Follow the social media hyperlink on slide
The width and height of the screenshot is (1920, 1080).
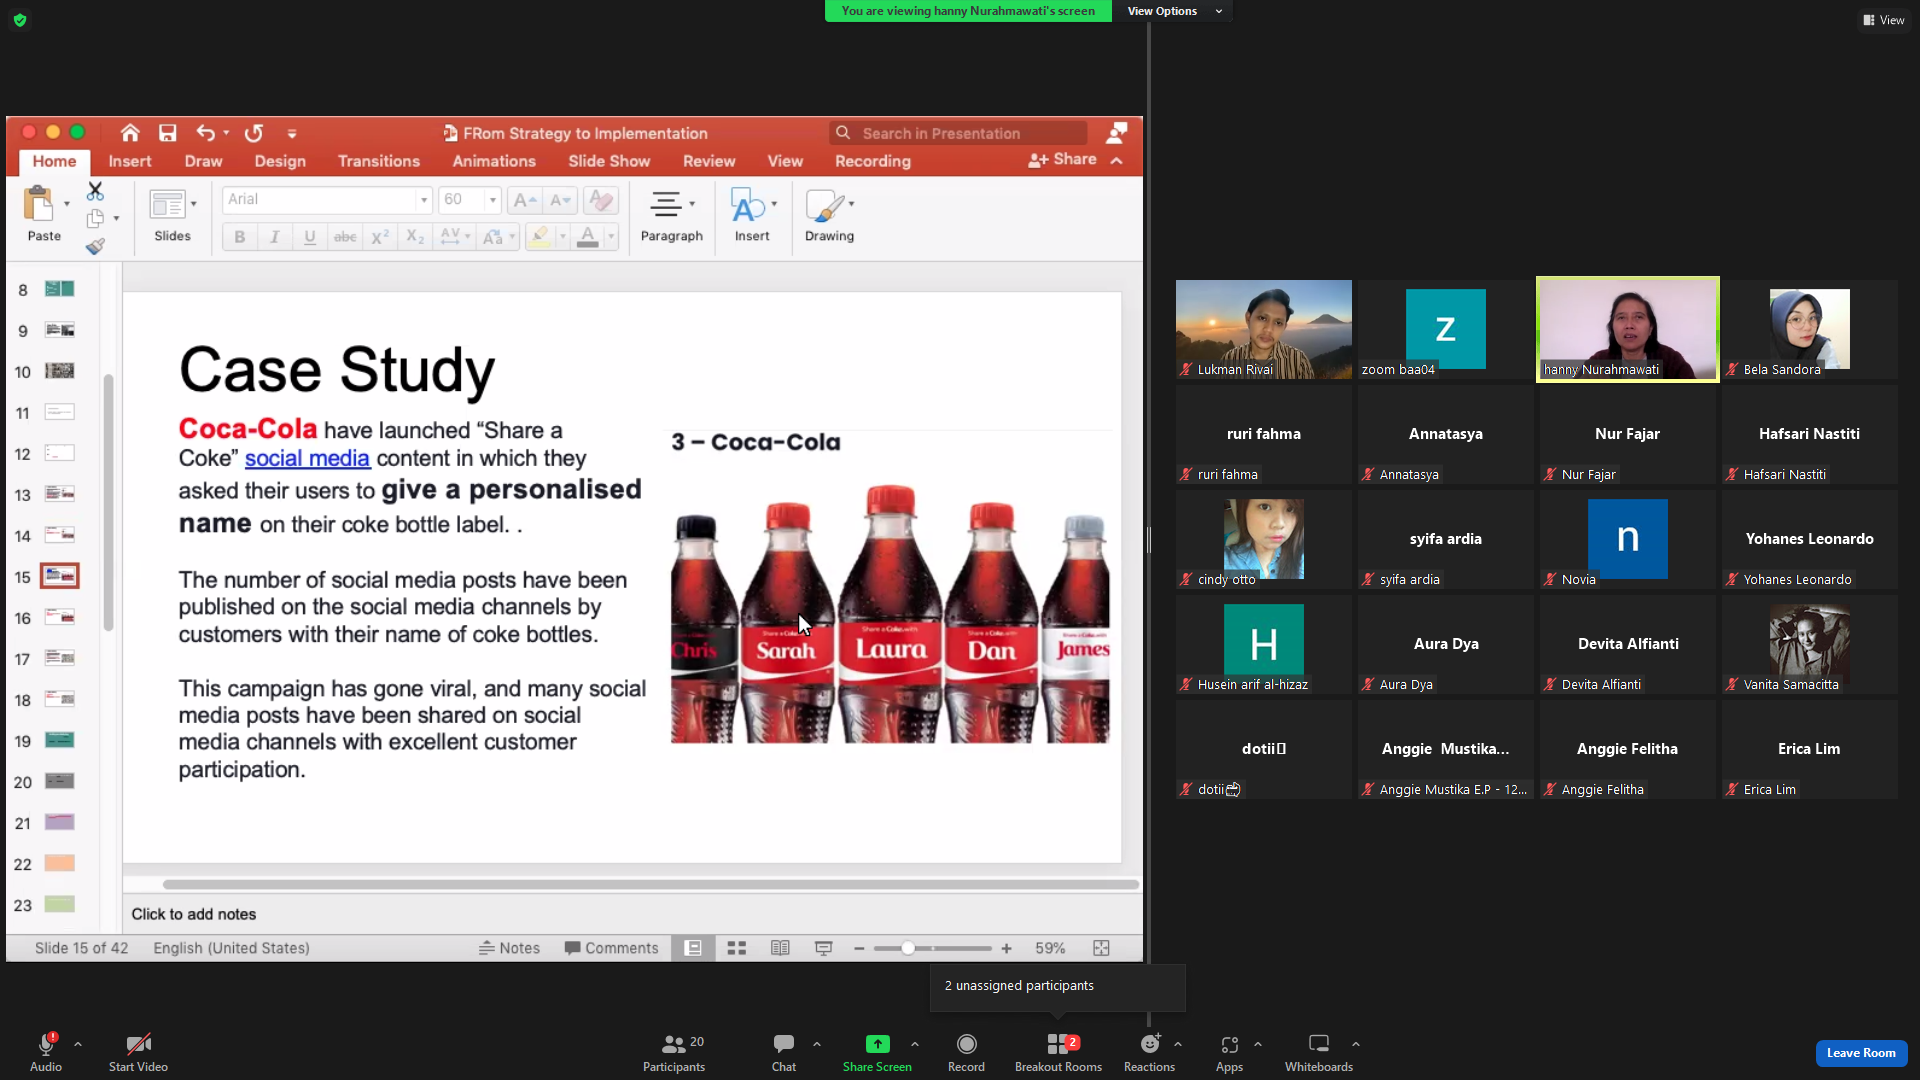click(307, 458)
